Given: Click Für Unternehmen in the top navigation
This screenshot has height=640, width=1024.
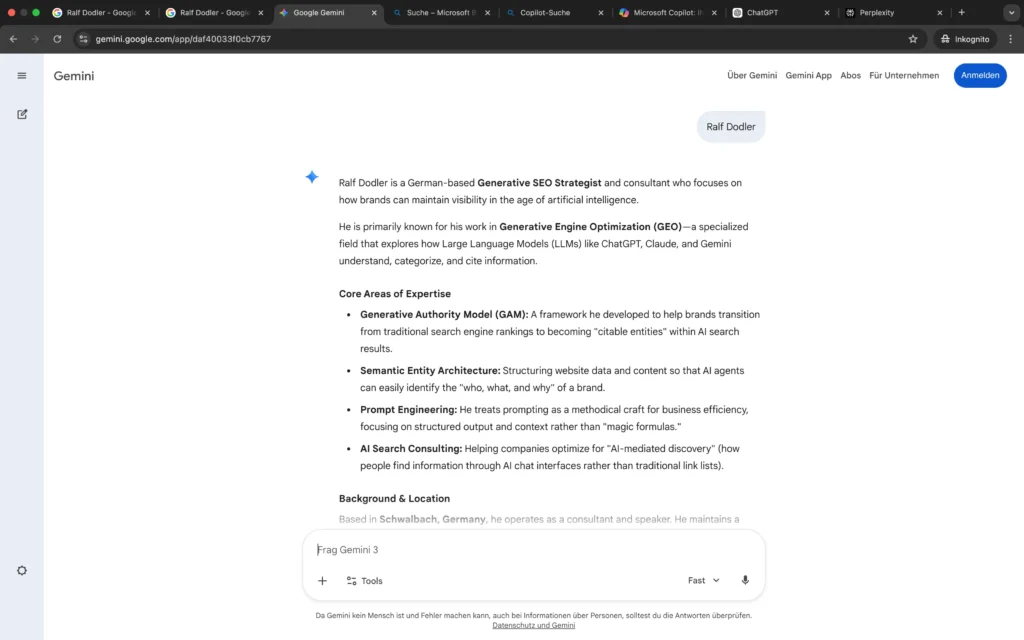Looking at the screenshot, I should (904, 75).
